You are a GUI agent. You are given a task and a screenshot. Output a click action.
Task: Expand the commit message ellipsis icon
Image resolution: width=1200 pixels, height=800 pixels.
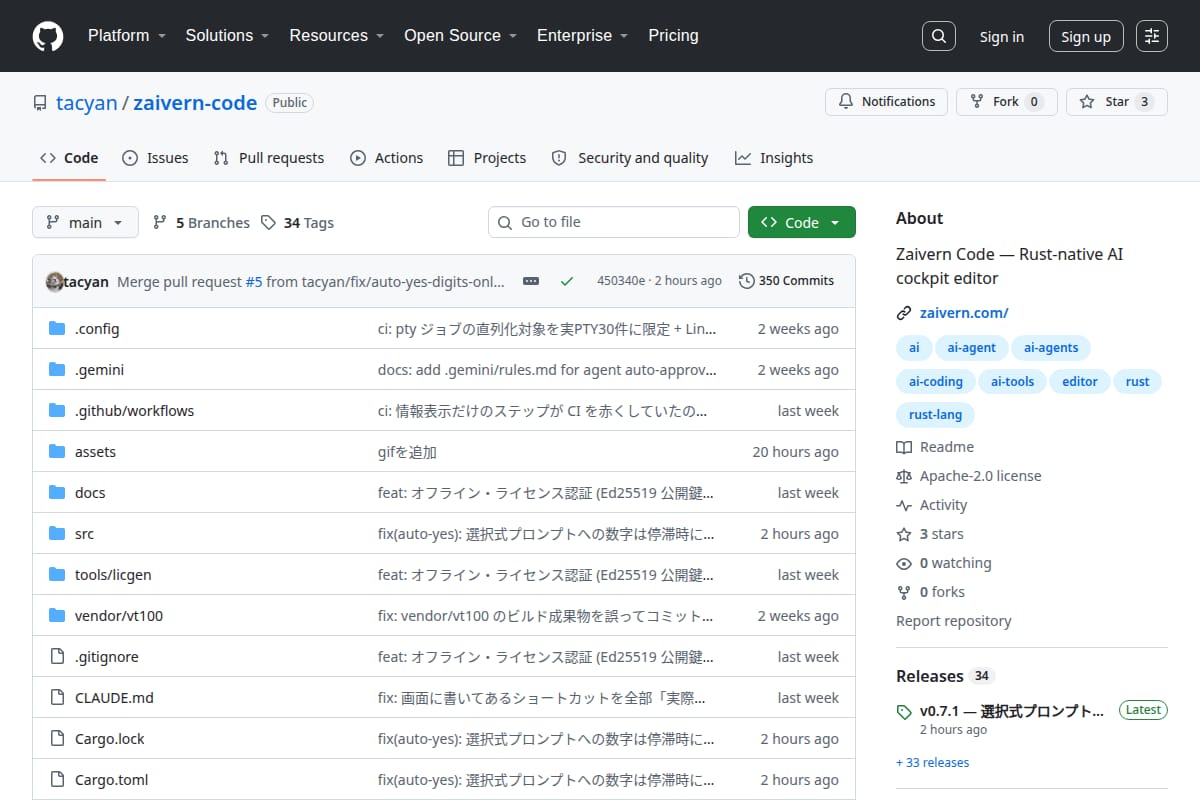point(531,281)
